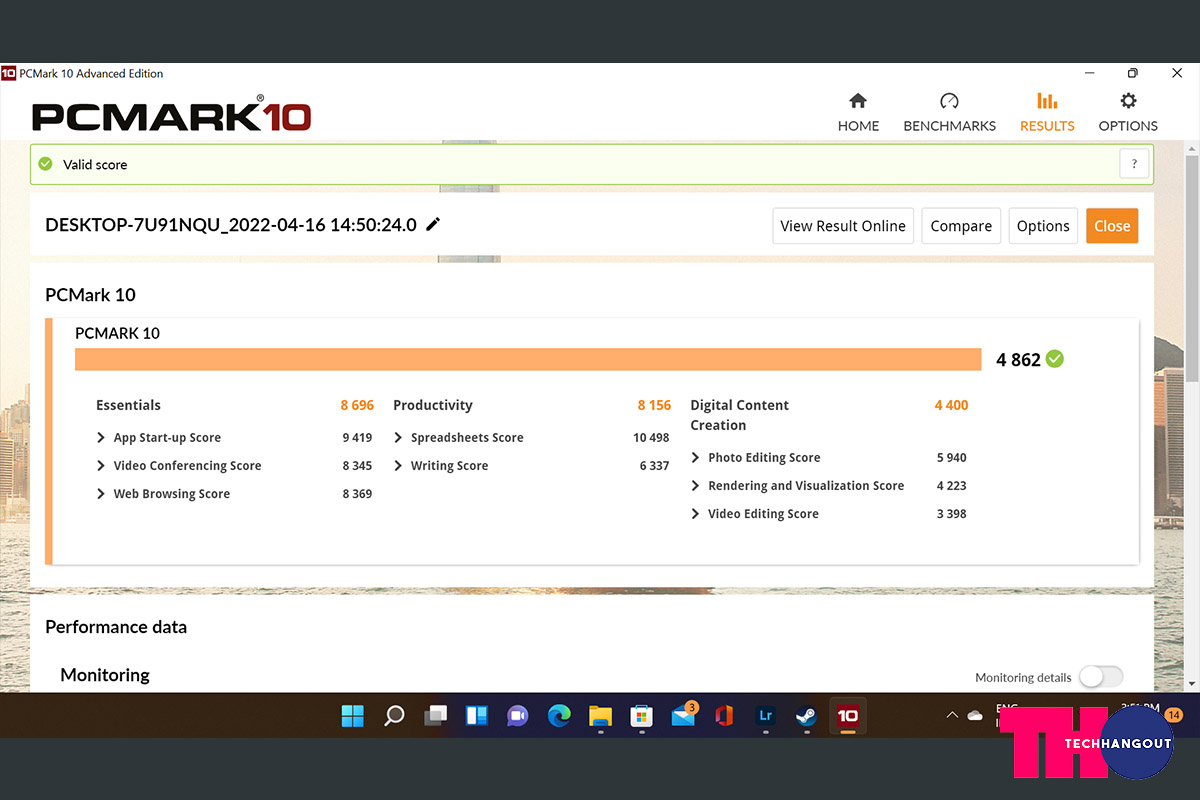Image resolution: width=1200 pixels, height=800 pixels.
Task: Open File Explorer from the taskbar
Action: (x=600, y=716)
